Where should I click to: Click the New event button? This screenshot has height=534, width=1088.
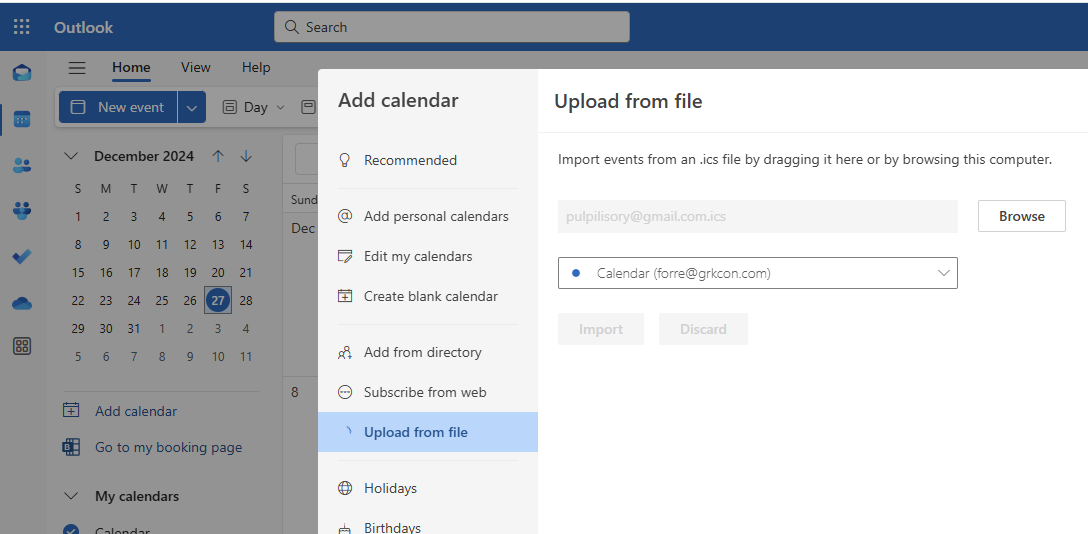pyautogui.click(x=118, y=107)
